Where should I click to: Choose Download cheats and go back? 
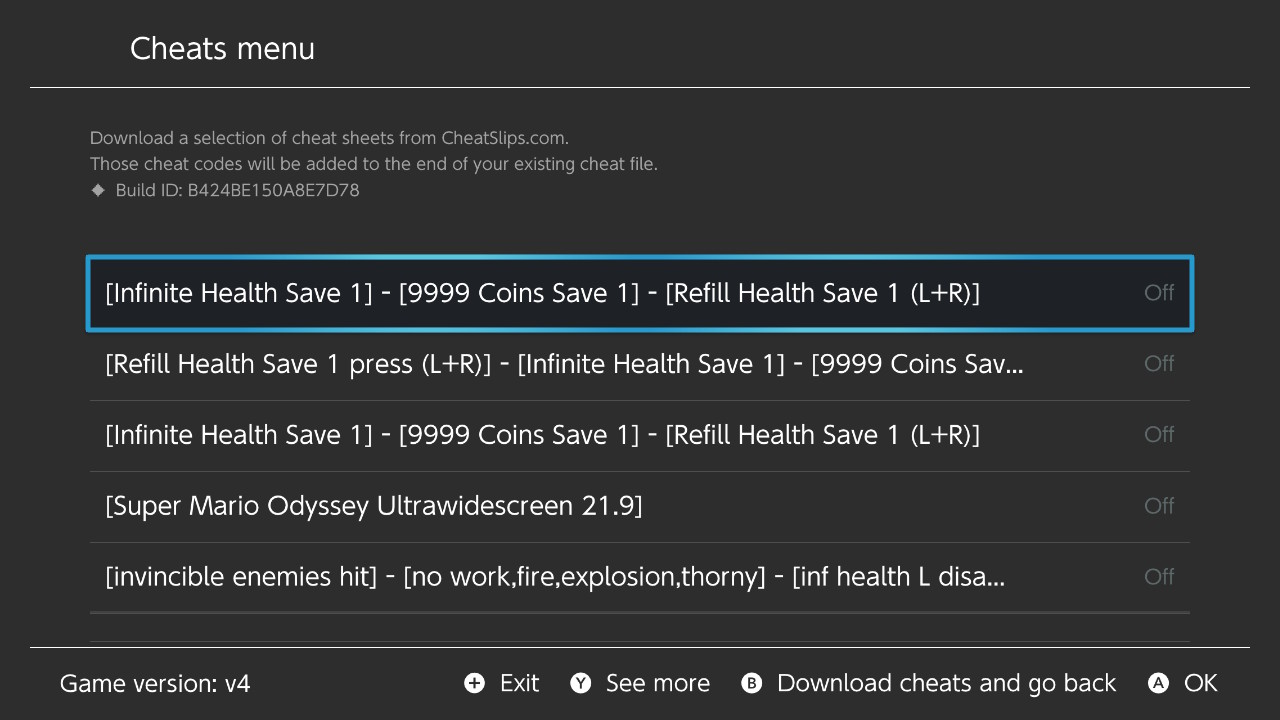pyautogui.click(x=946, y=683)
